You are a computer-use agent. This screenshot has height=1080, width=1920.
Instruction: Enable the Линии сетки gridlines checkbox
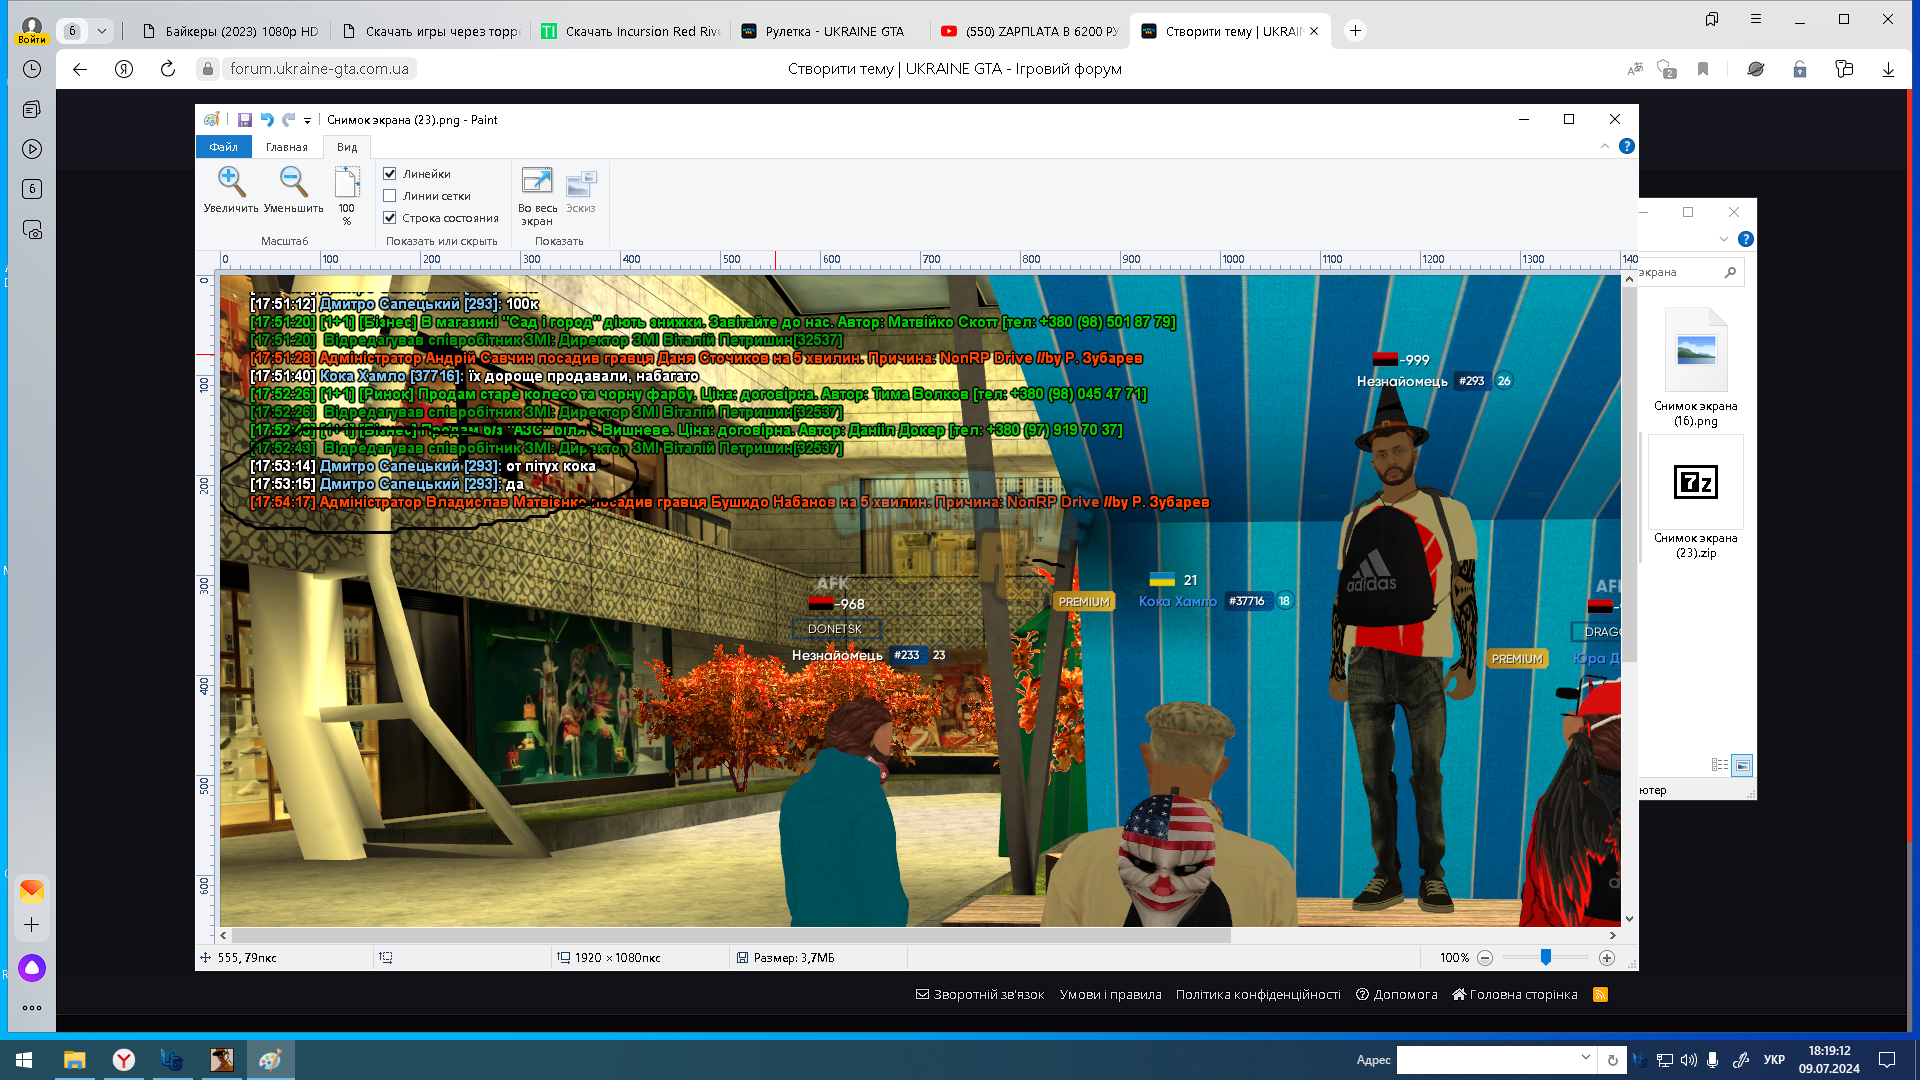click(x=390, y=196)
